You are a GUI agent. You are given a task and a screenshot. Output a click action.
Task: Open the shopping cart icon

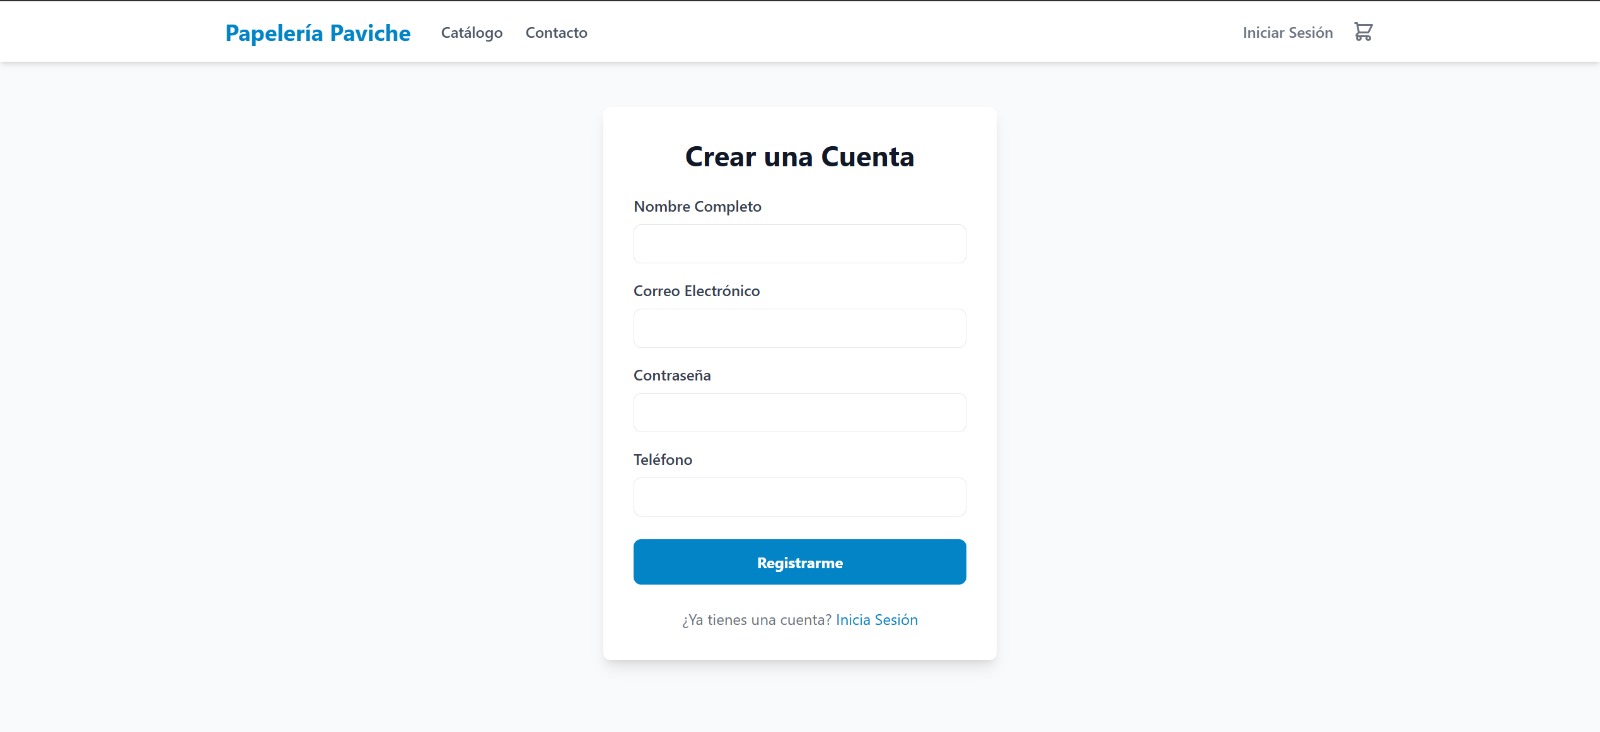coord(1363,32)
